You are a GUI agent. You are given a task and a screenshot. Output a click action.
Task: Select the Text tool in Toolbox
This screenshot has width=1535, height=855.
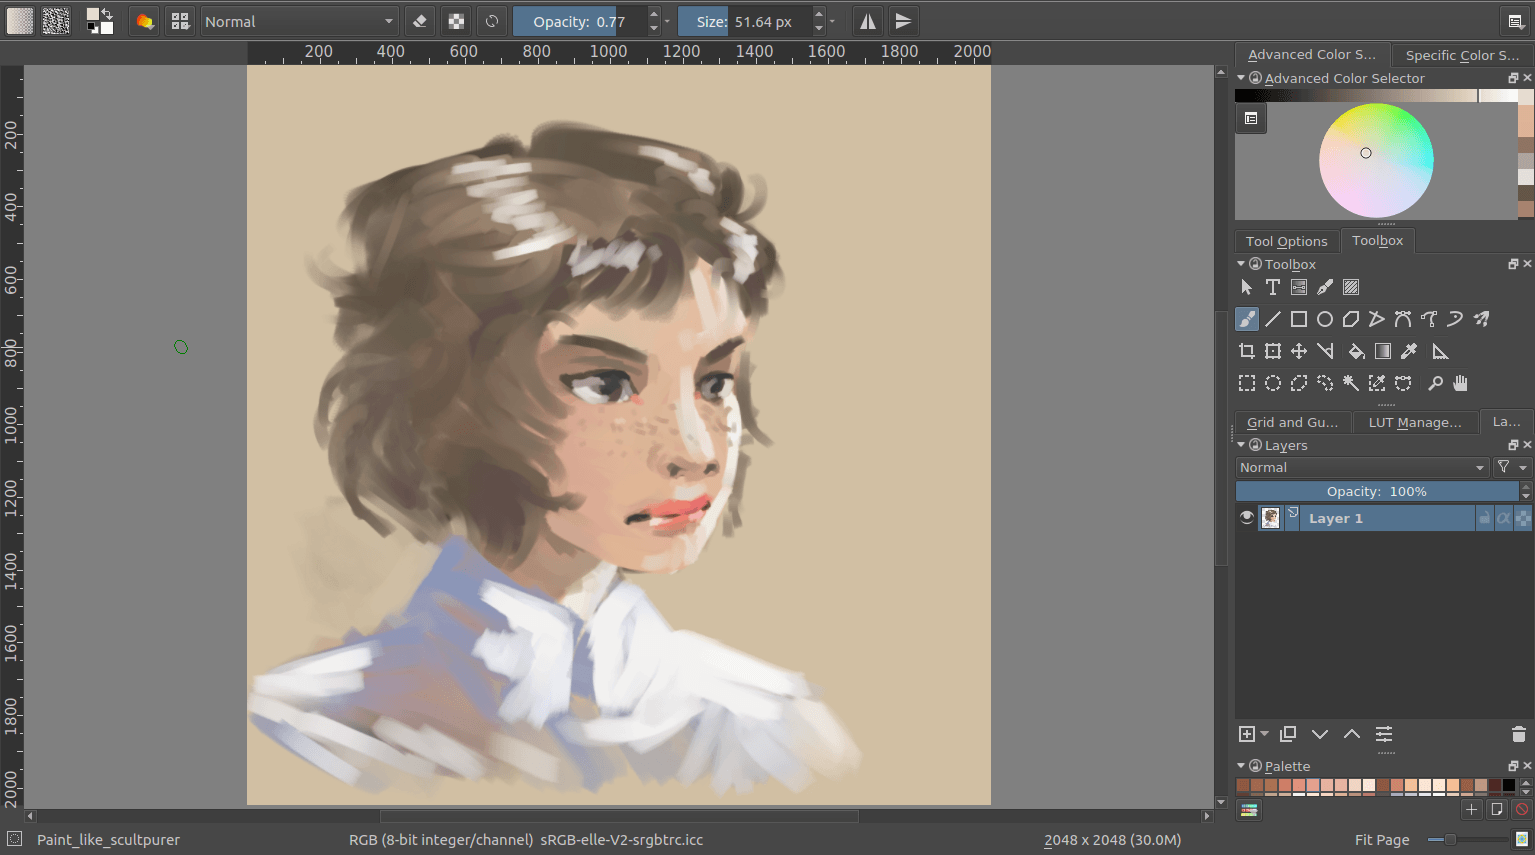pyautogui.click(x=1272, y=288)
